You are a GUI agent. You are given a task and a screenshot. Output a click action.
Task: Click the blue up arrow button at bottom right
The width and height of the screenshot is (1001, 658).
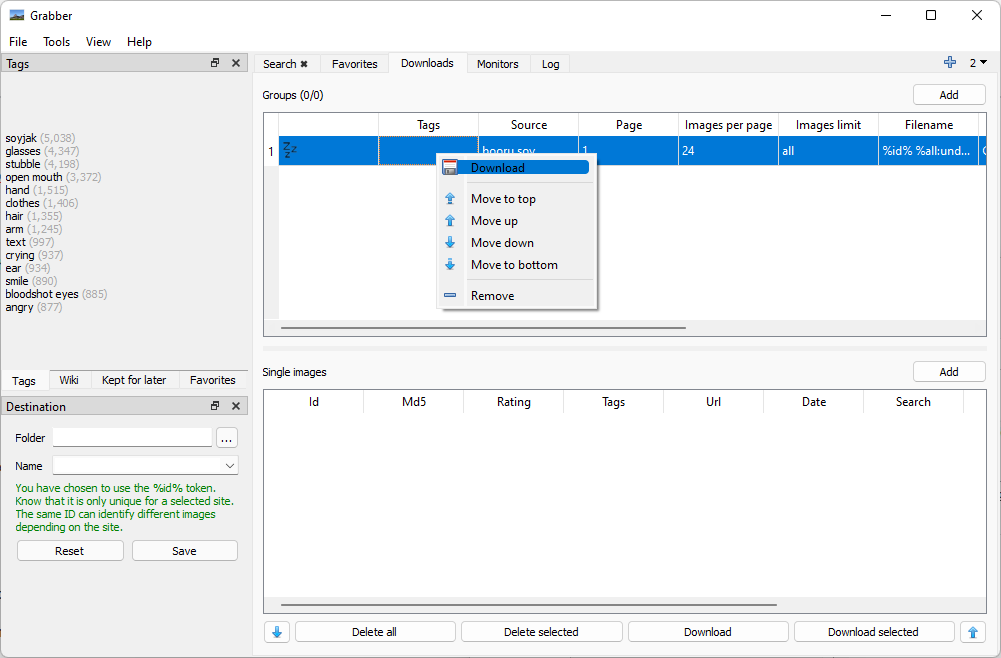[972, 632]
